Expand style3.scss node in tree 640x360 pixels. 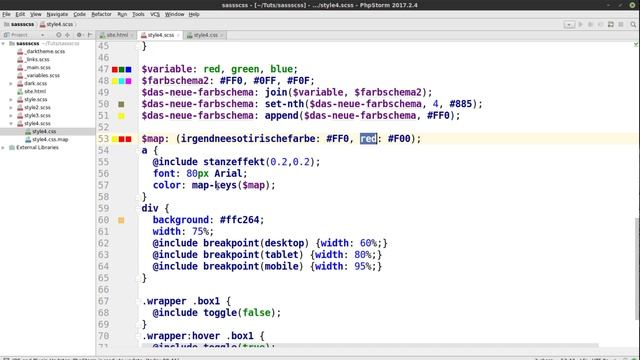coord(11,116)
